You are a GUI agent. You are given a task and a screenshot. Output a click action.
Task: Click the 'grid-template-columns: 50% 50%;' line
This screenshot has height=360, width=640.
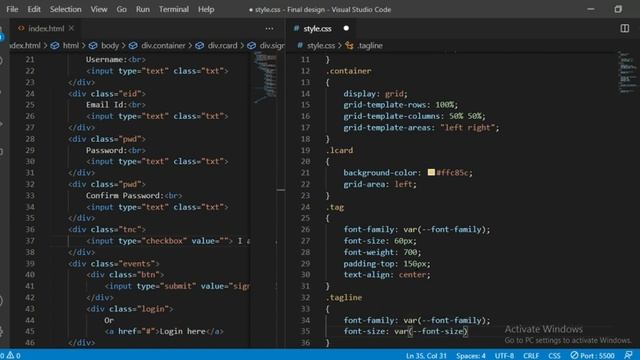415,116
